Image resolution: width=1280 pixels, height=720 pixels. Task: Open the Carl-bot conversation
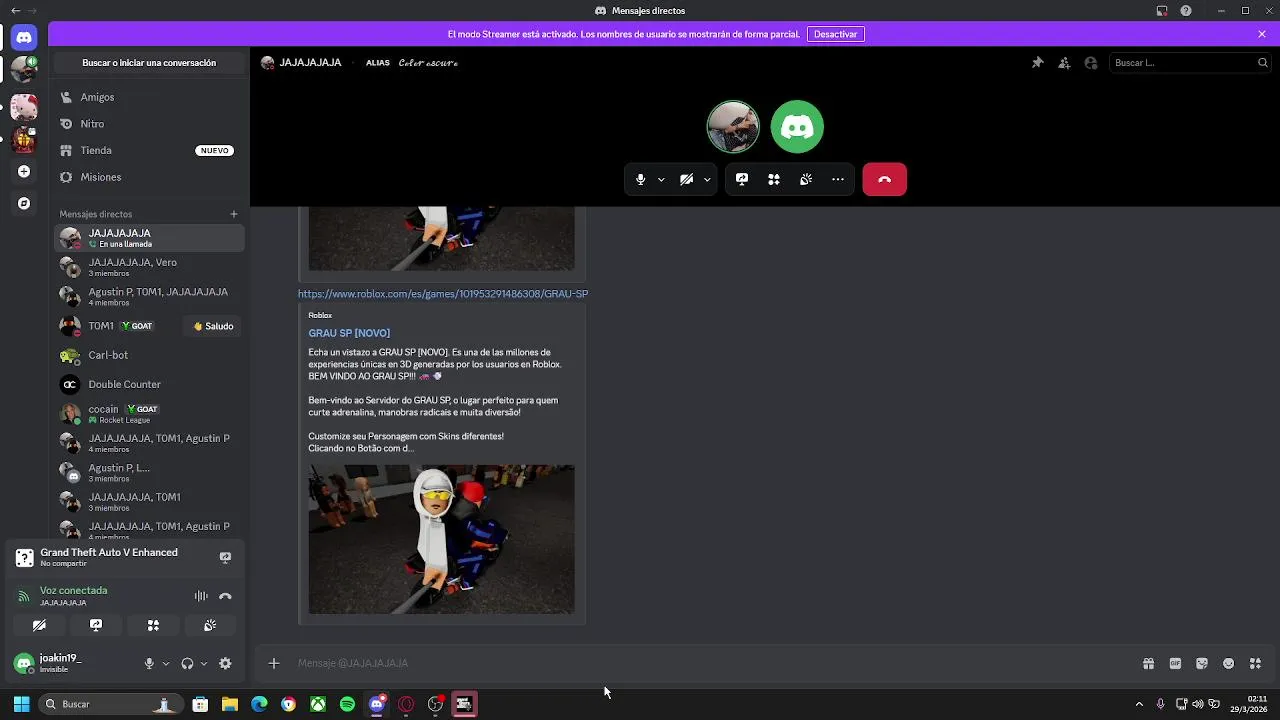coord(148,355)
